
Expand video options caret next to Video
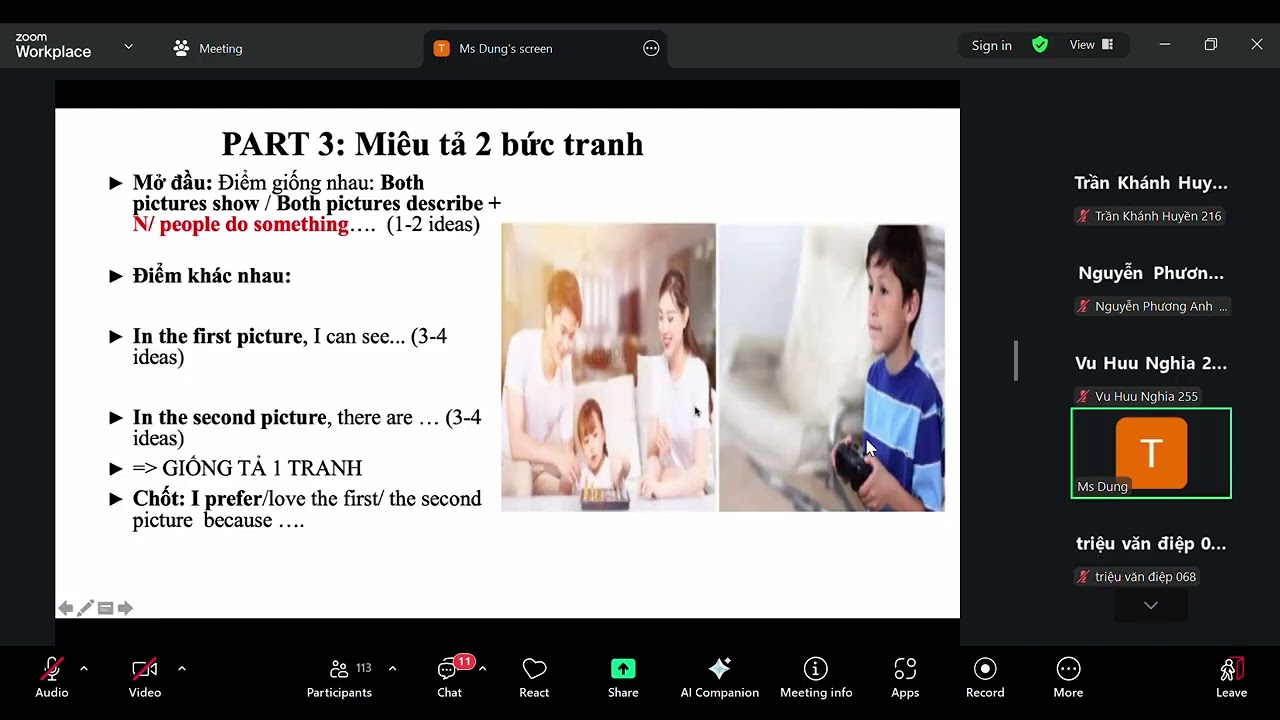point(181,668)
